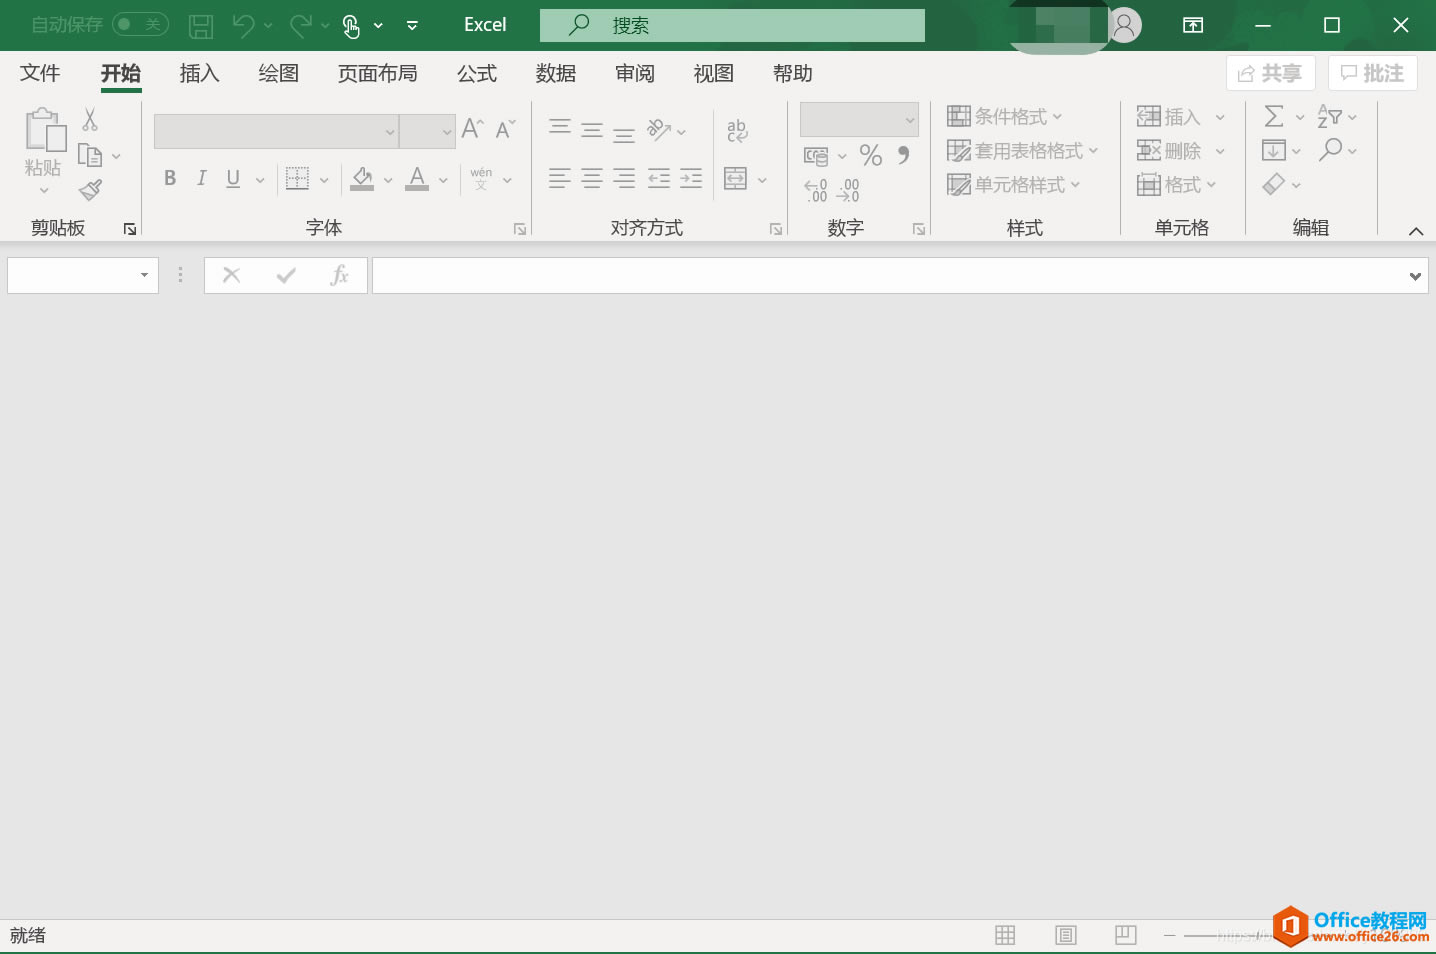Open the borders dropdown in Font group
This screenshot has height=954, width=1436.
[x=322, y=178]
